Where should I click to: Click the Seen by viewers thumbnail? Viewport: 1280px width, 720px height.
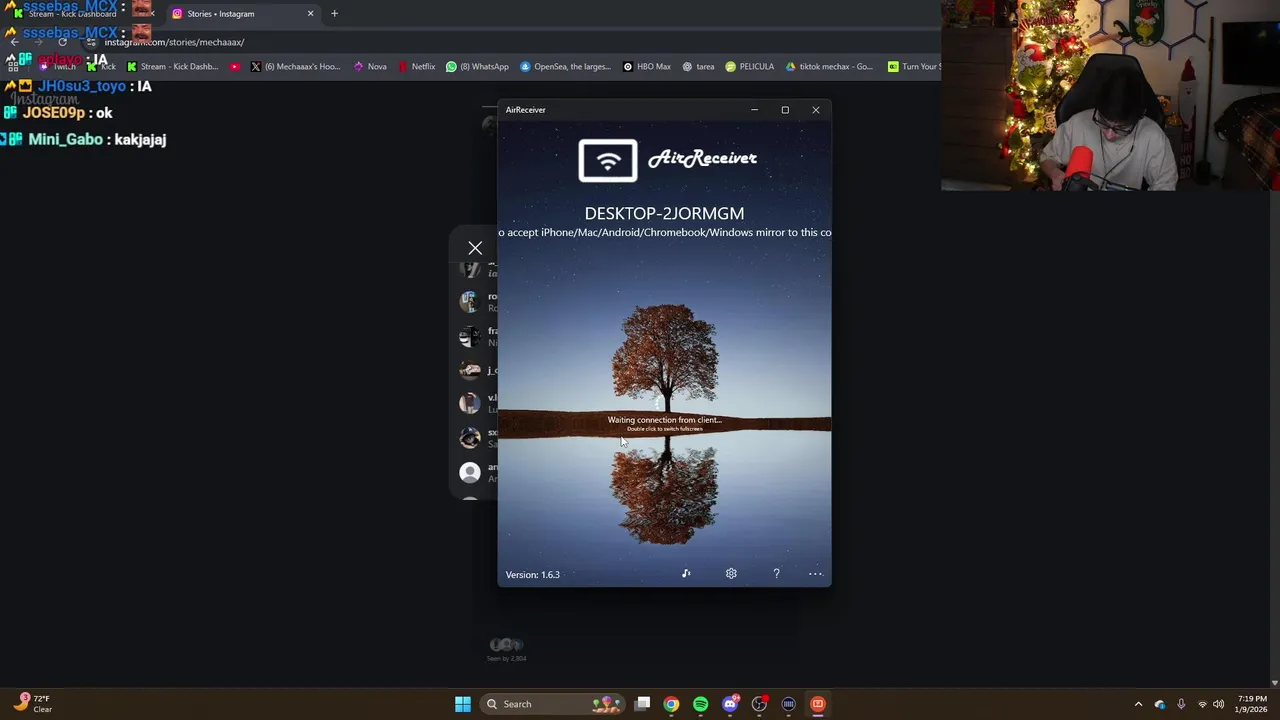point(506,645)
